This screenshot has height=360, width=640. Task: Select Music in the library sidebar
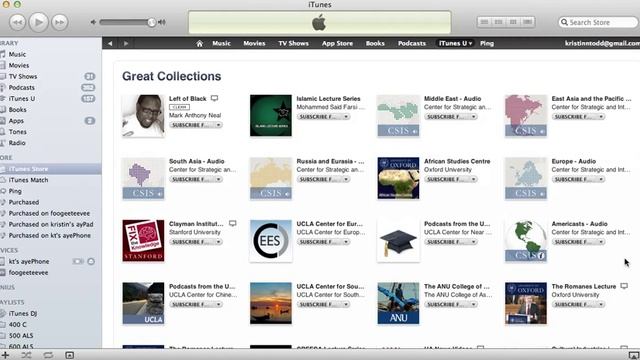(x=17, y=54)
